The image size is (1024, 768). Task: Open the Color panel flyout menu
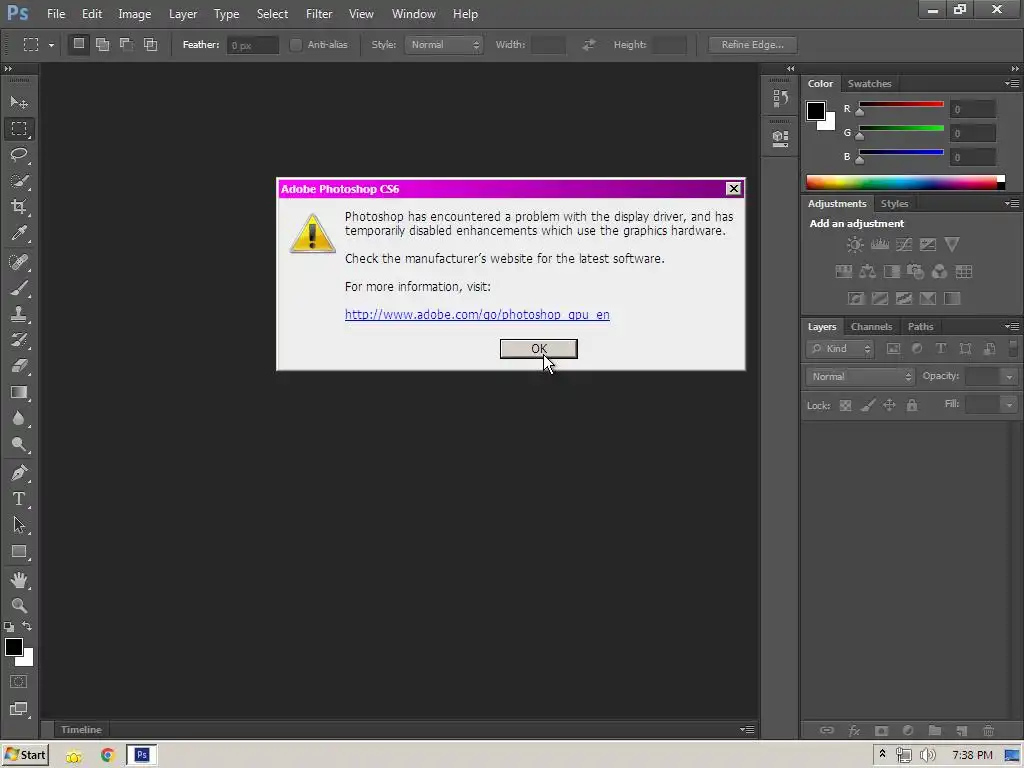(x=1012, y=84)
